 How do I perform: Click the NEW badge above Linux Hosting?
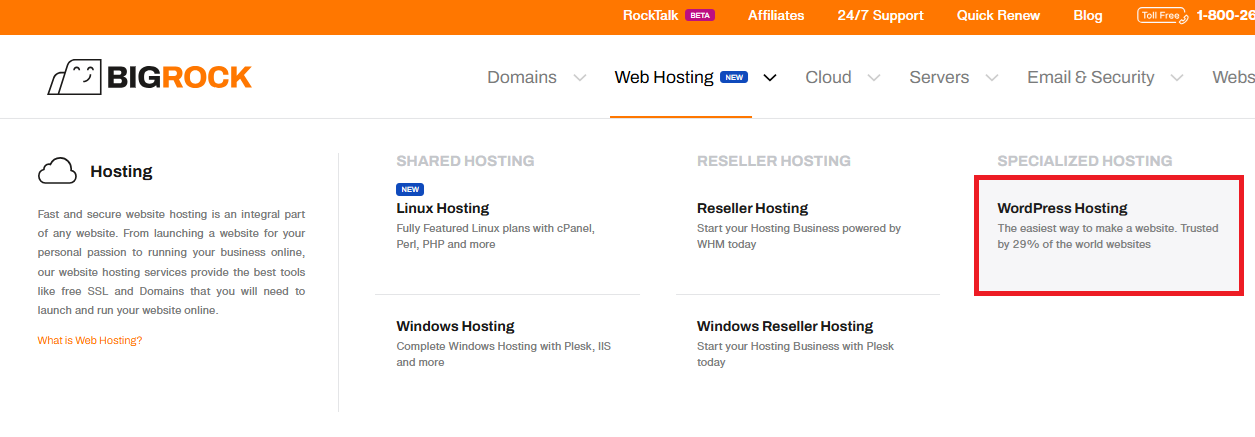click(x=410, y=189)
